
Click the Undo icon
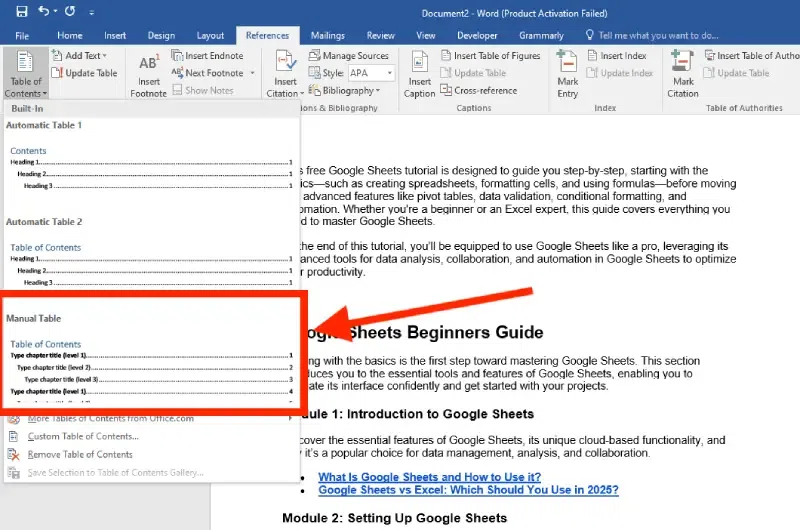[44, 11]
